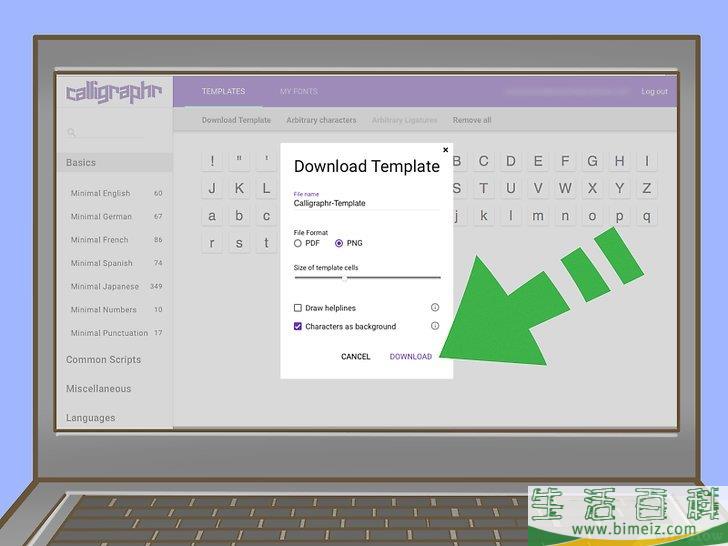Click the uppercase K character tile
The image size is (728, 546).
[x=239, y=188]
